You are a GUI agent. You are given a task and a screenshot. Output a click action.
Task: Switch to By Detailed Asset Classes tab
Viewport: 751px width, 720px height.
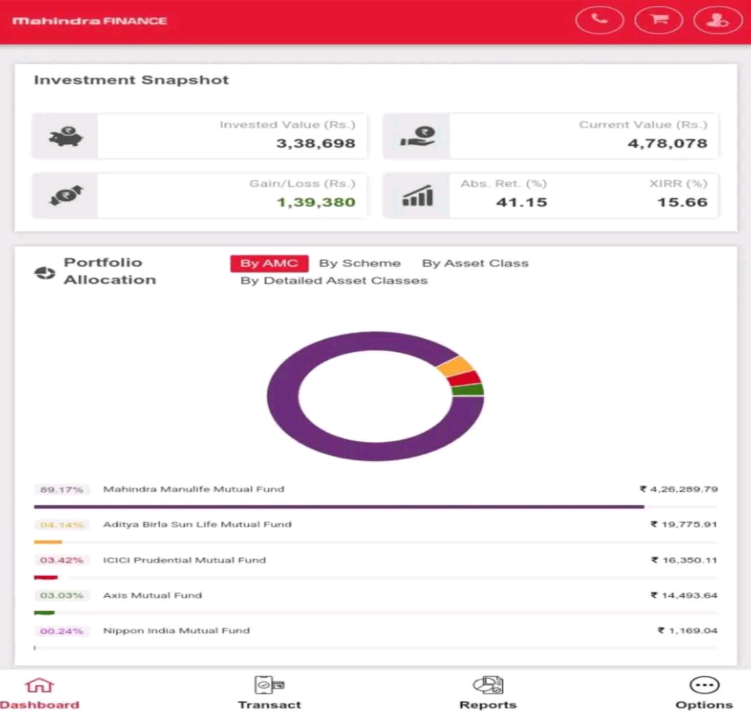pyautogui.click(x=334, y=281)
